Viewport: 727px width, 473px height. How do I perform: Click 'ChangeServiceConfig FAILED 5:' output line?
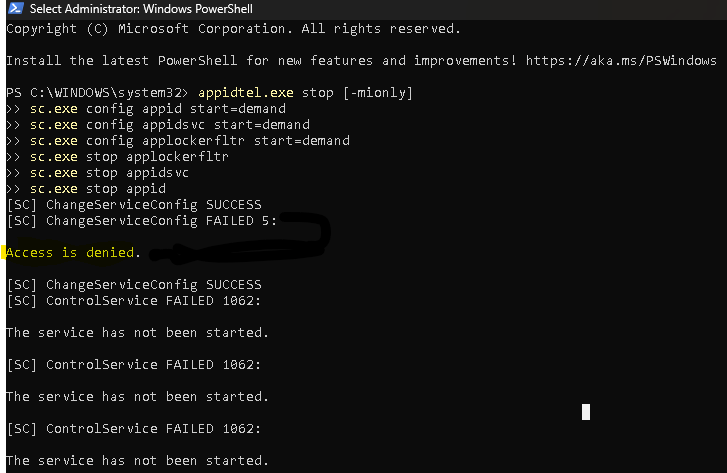pyautogui.click(x=142, y=221)
